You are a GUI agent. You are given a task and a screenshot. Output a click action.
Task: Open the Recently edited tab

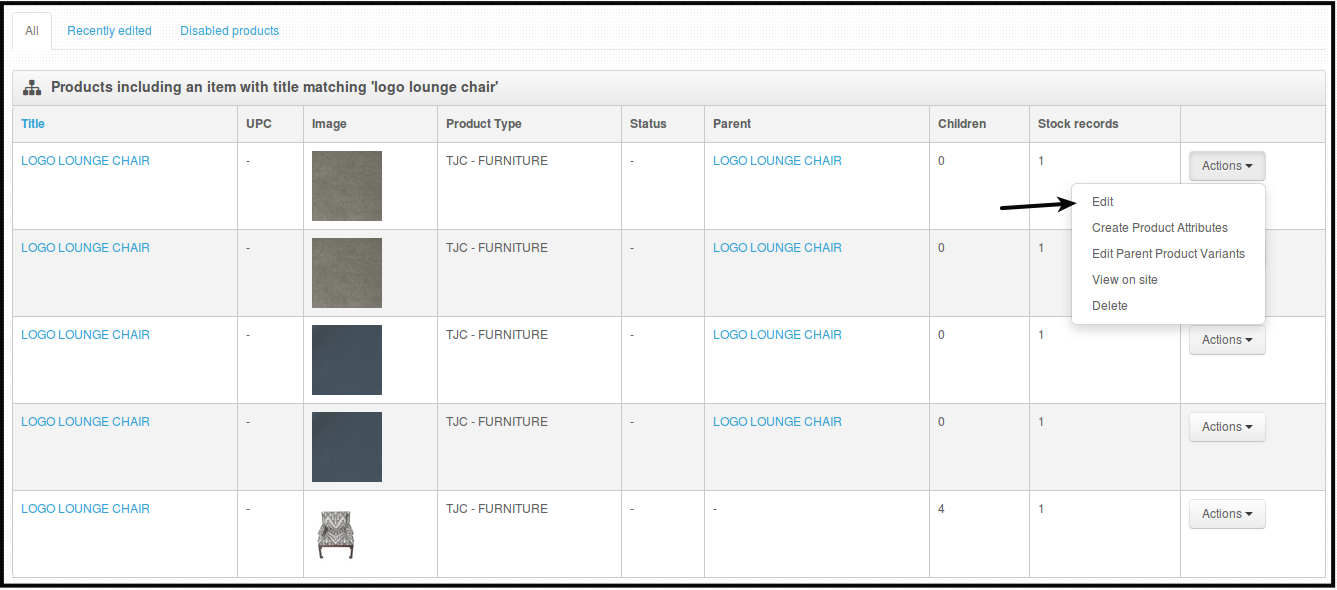pyautogui.click(x=109, y=31)
